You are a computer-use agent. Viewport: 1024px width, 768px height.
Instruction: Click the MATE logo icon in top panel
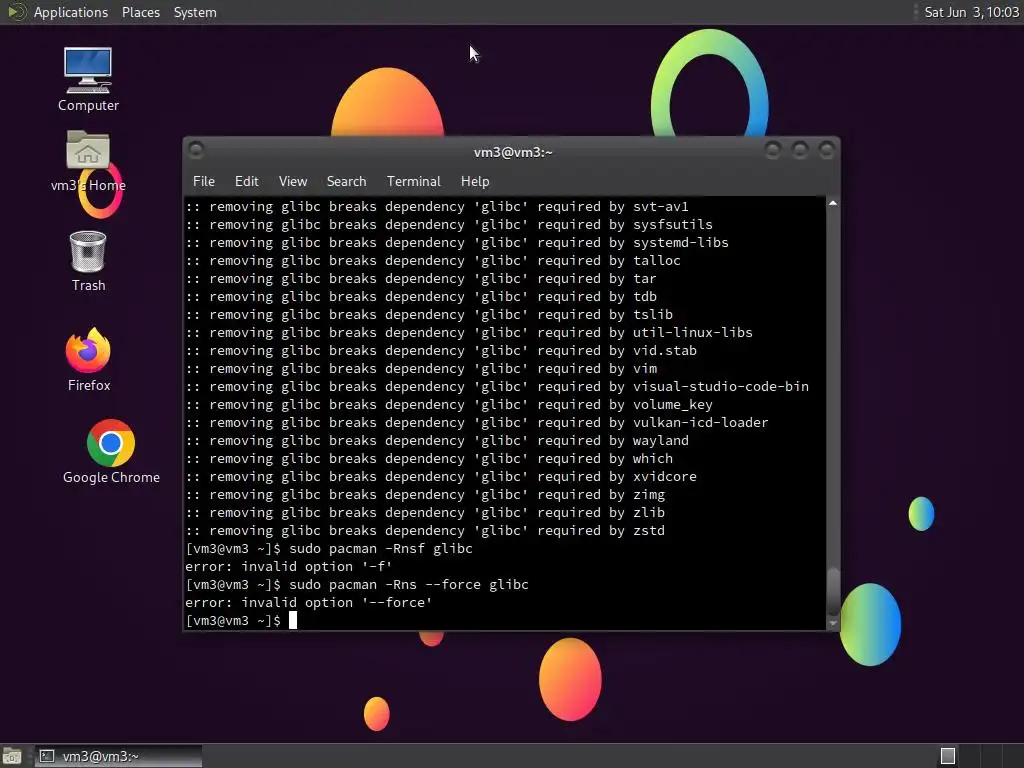tap(16, 12)
